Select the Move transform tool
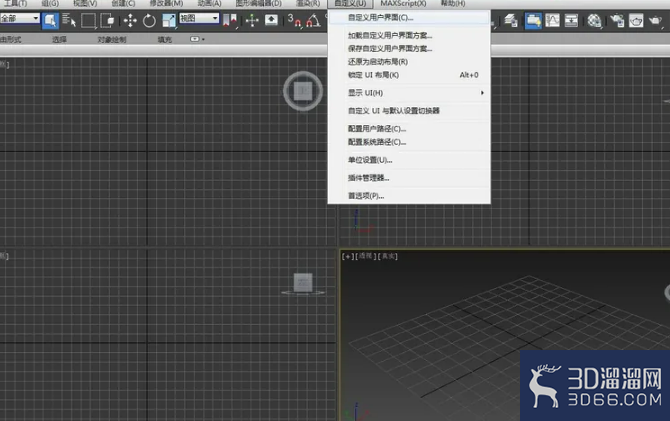The image size is (670, 421). pyautogui.click(x=130, y=20)
